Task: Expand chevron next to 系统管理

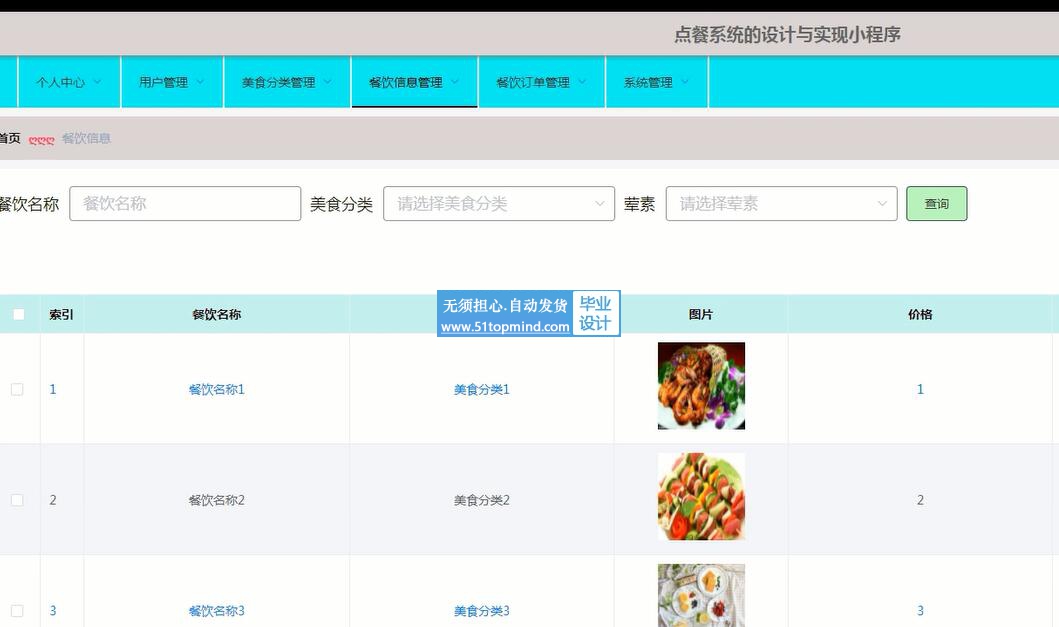Action: [685, 82]
